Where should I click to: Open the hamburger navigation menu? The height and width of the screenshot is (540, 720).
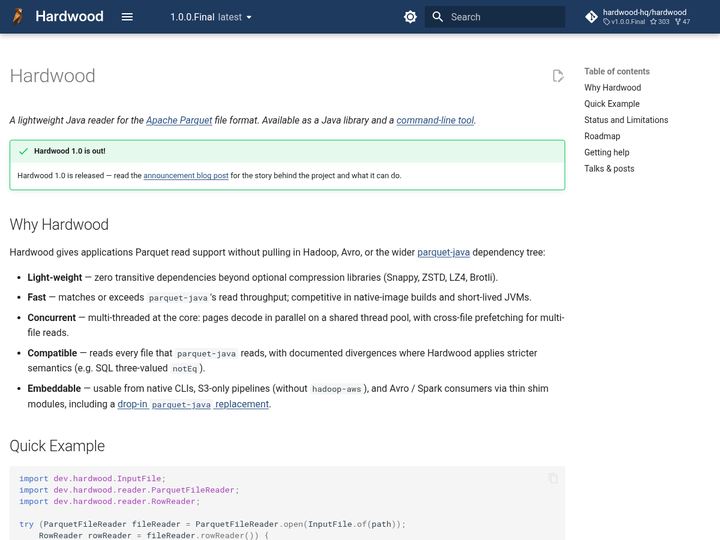click(x=127, y=17)
